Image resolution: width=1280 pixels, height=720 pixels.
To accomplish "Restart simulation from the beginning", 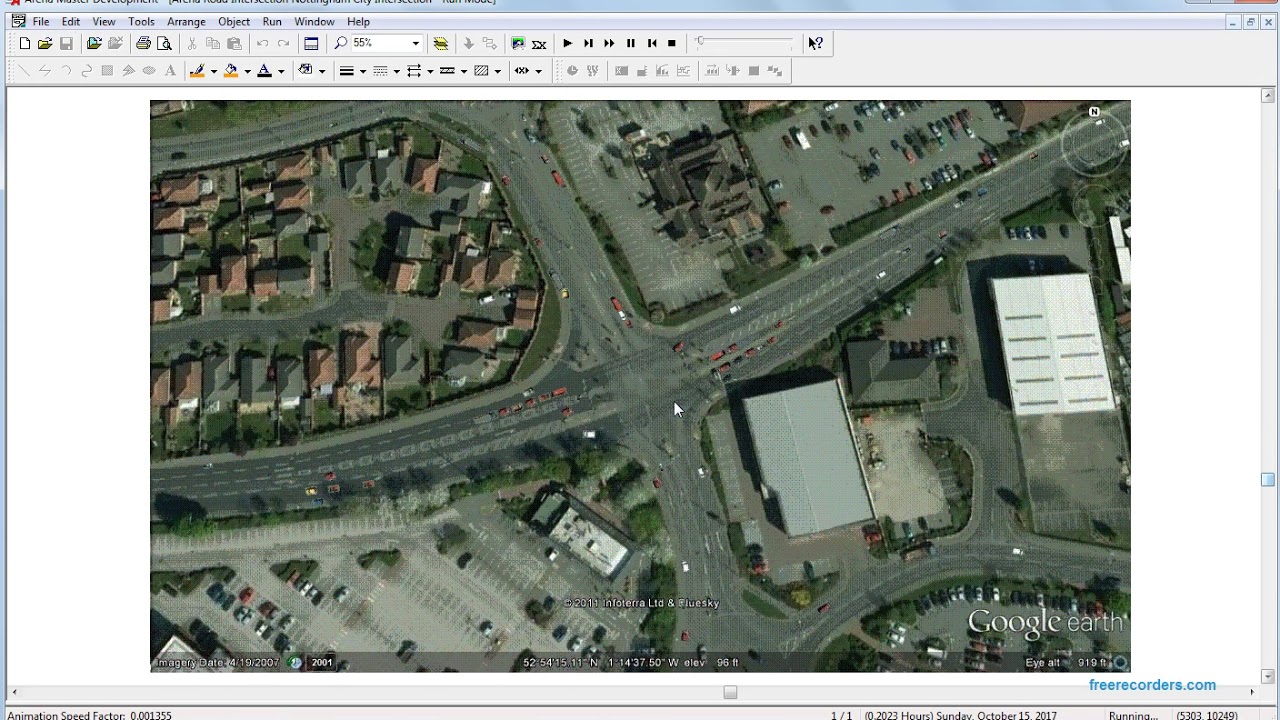I will (651, 43).
